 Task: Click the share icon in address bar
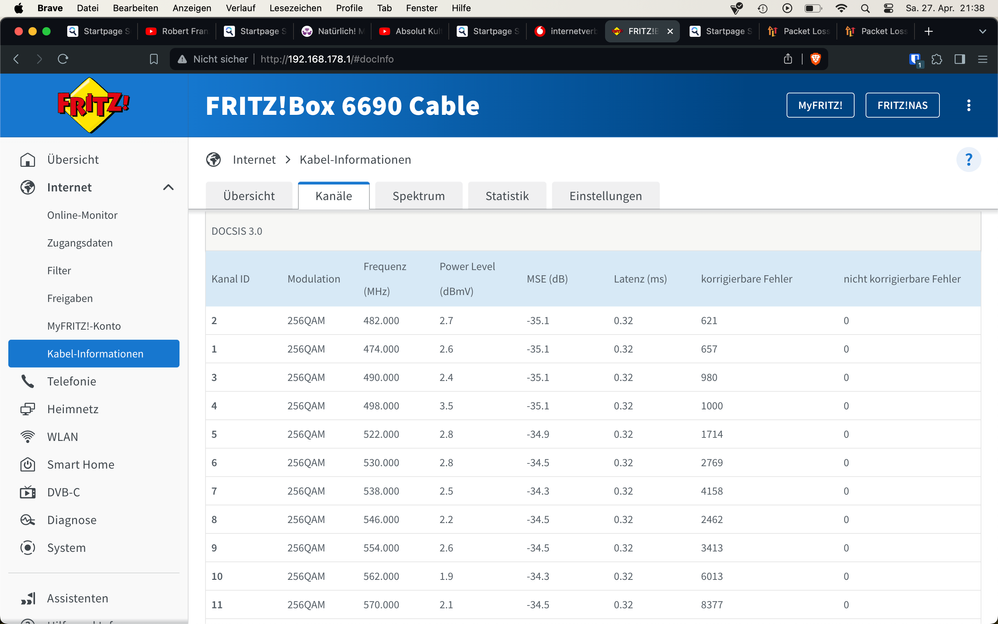click(x=788, y=59)
